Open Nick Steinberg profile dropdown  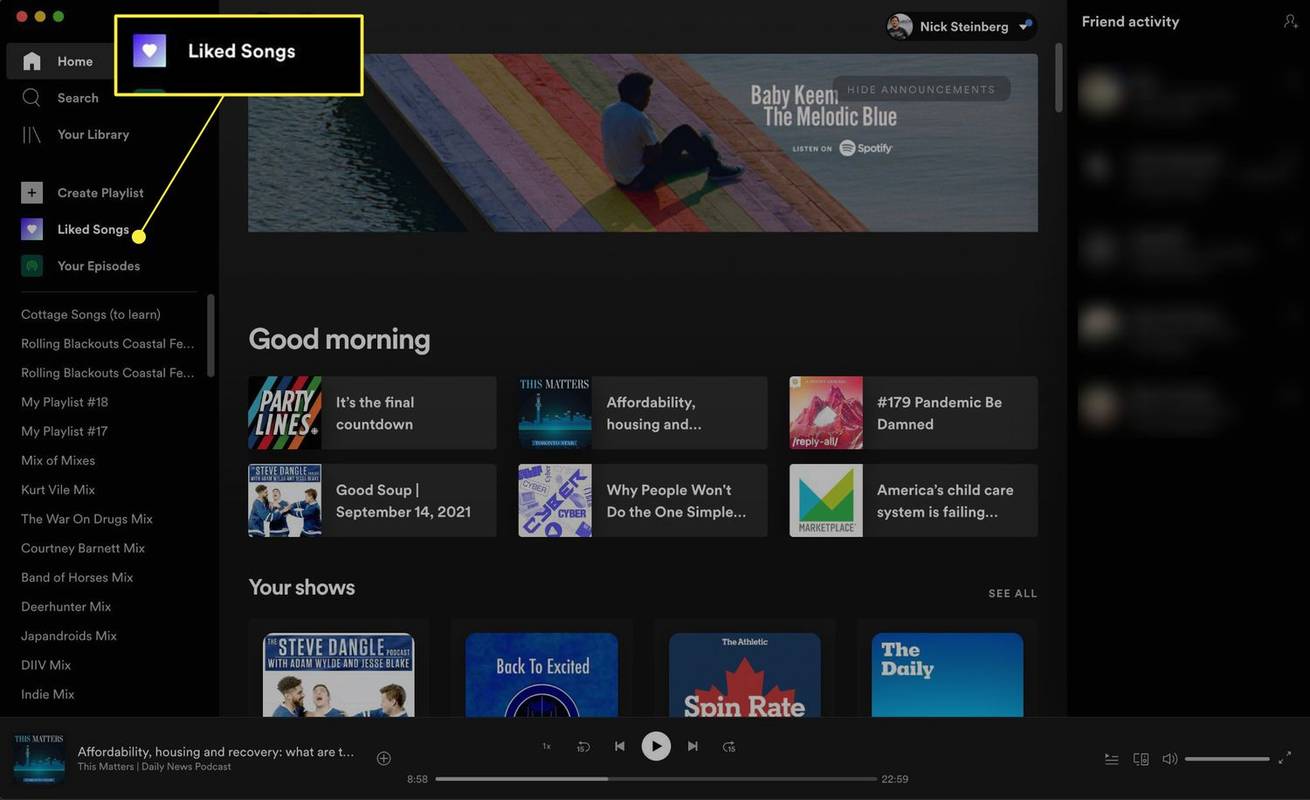(961, 26)
